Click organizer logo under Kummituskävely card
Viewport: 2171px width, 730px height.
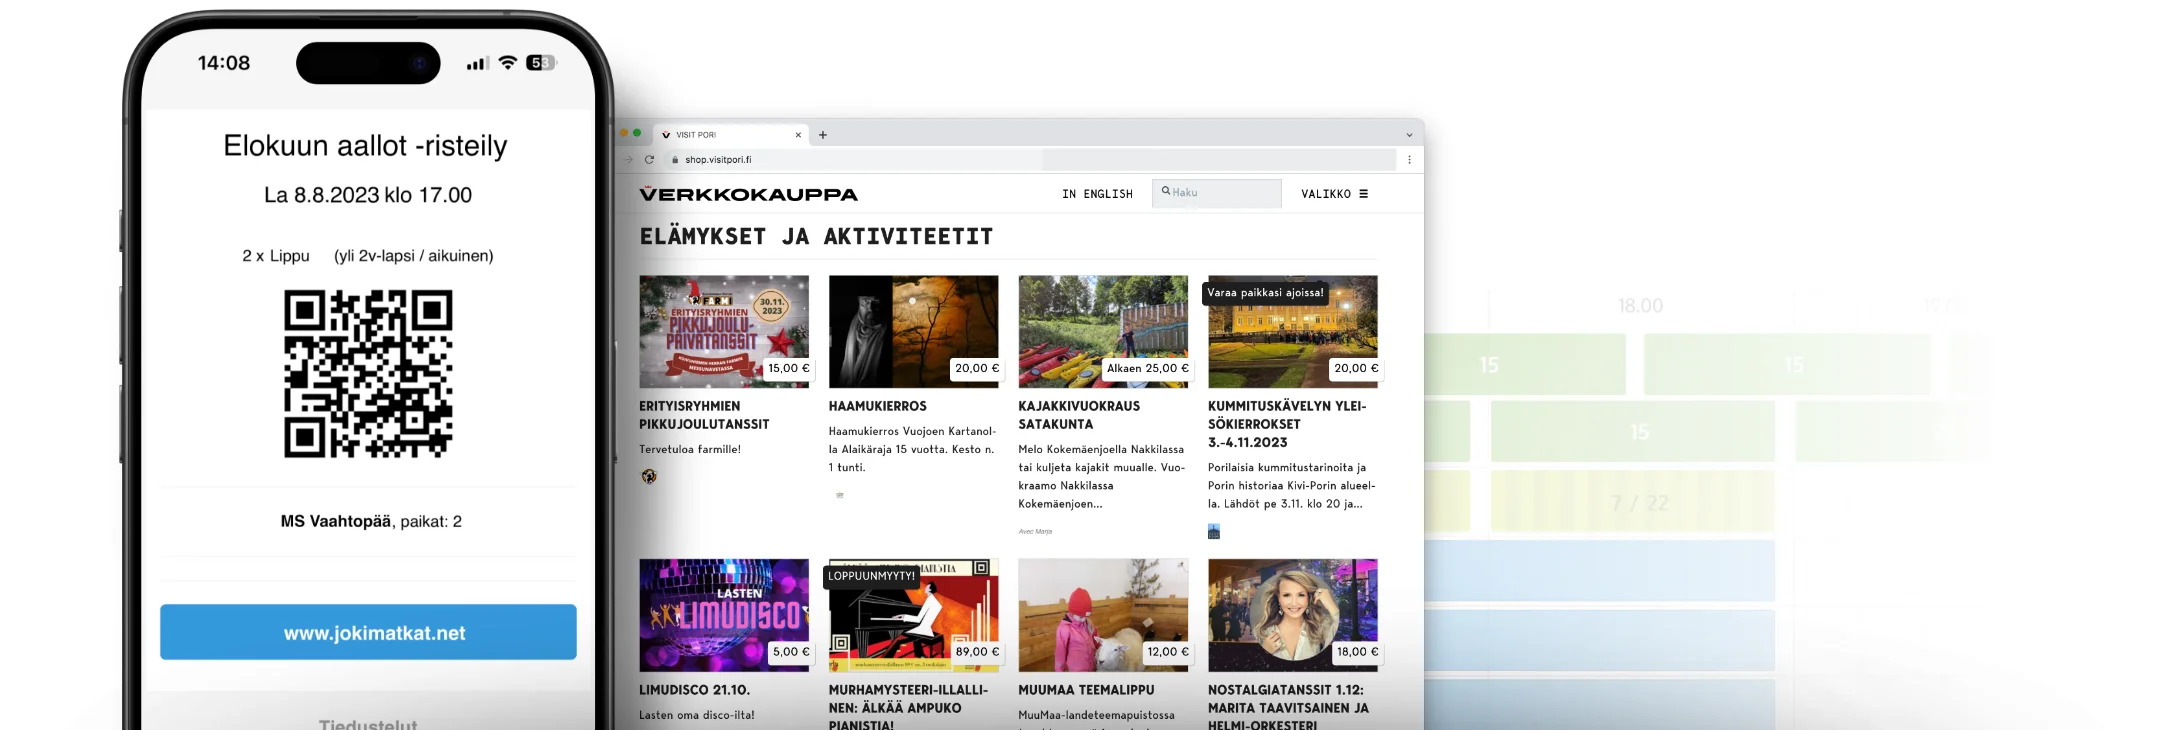click(1214, 531)
